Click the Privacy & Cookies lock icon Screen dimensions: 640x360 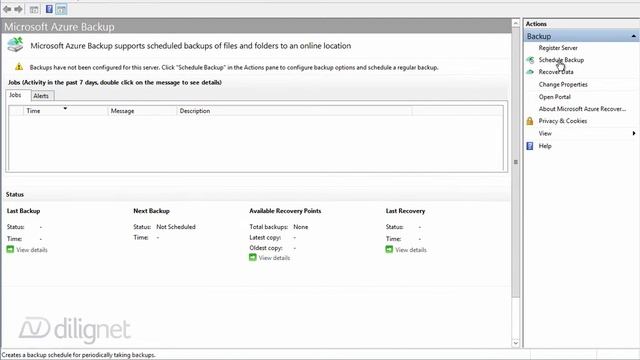pos(530,121)
